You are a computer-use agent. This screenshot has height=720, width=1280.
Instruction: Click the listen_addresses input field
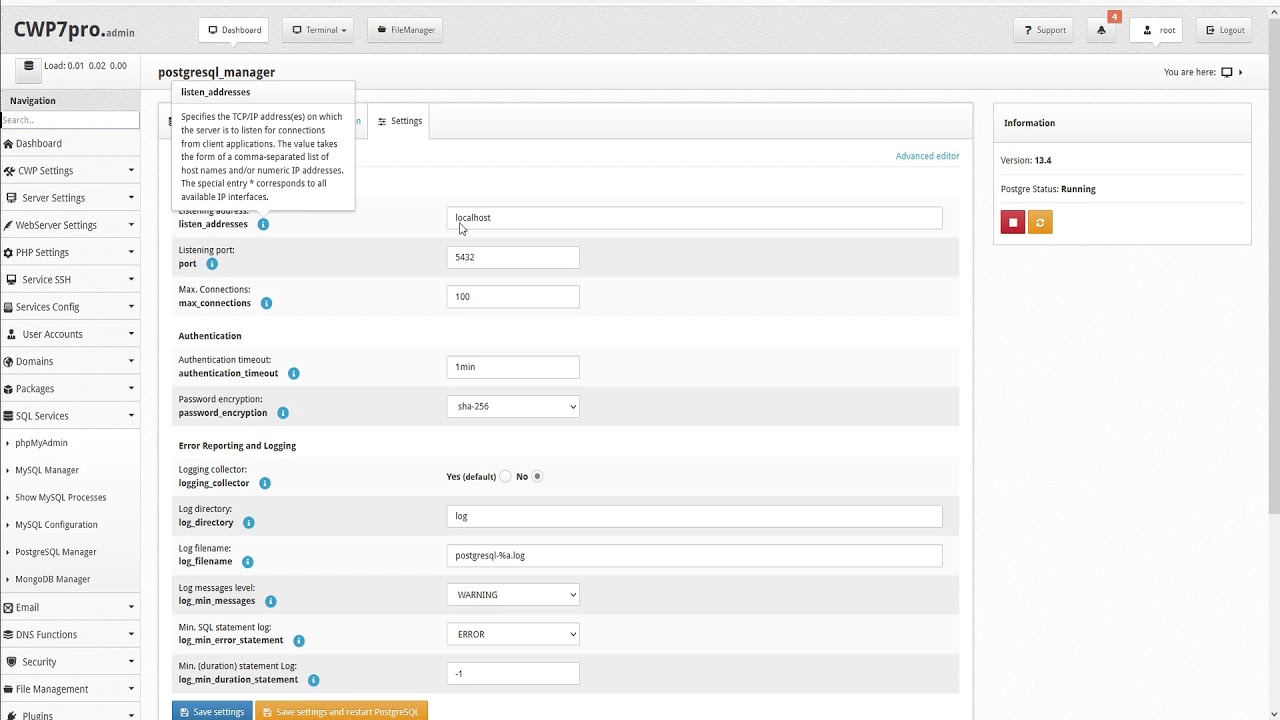[694, 218]
